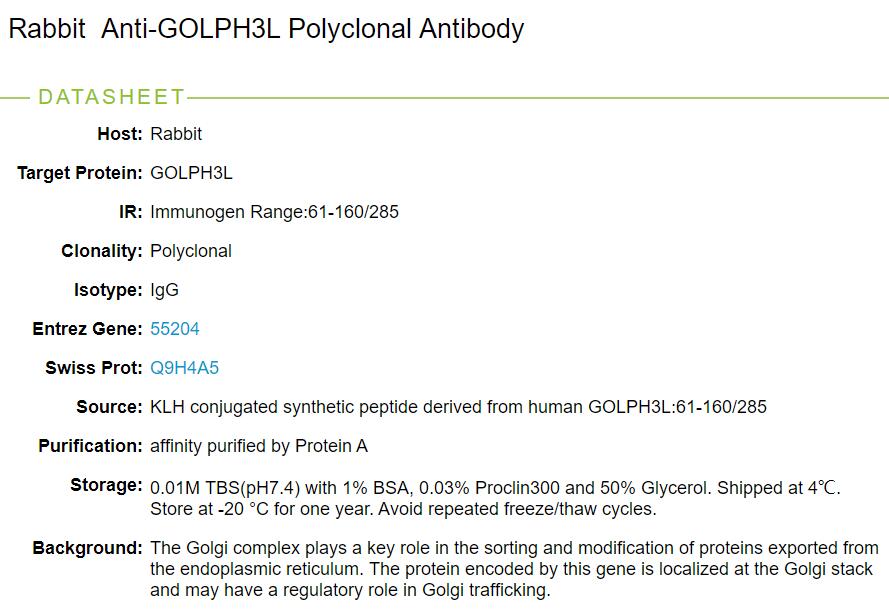Click the DATASHEET section heading
889x613 pixels.
pyautogui.click(x=111, y=97)
